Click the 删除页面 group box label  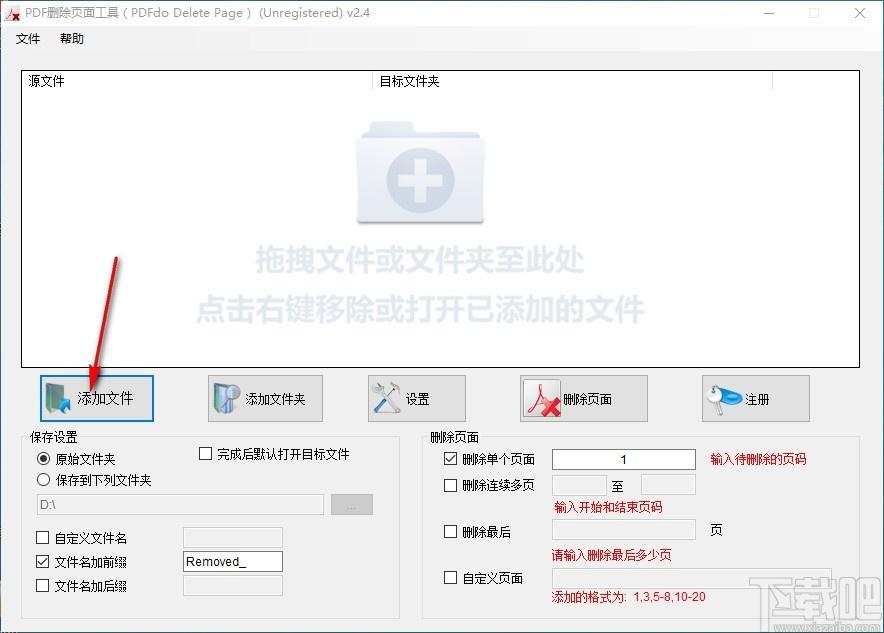coord(454,437)
